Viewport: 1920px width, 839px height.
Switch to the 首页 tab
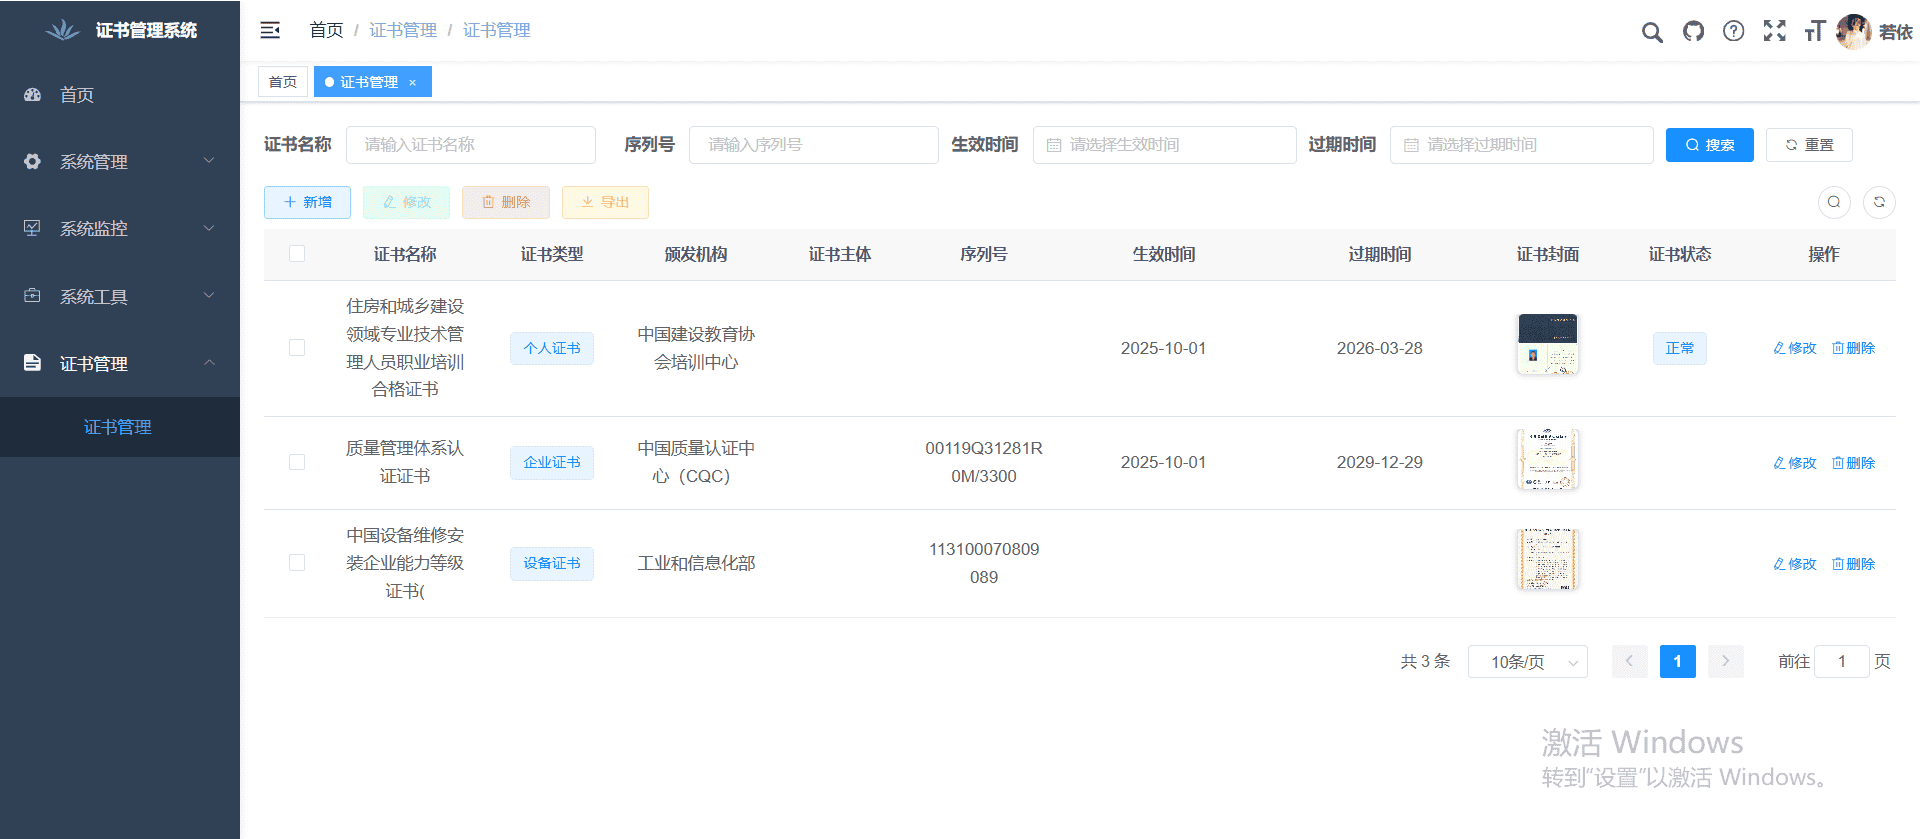point(283,82)
